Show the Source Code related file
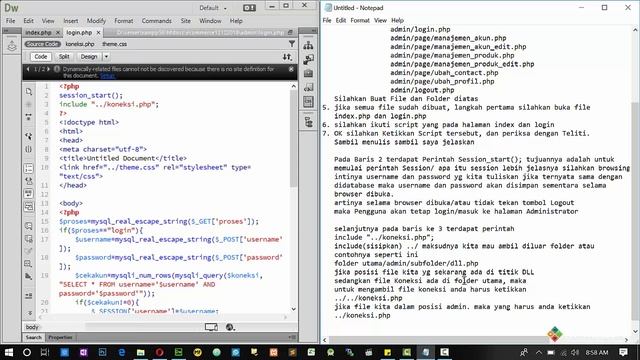The height and width of the screenshot is (360, 640). (42, 44)
